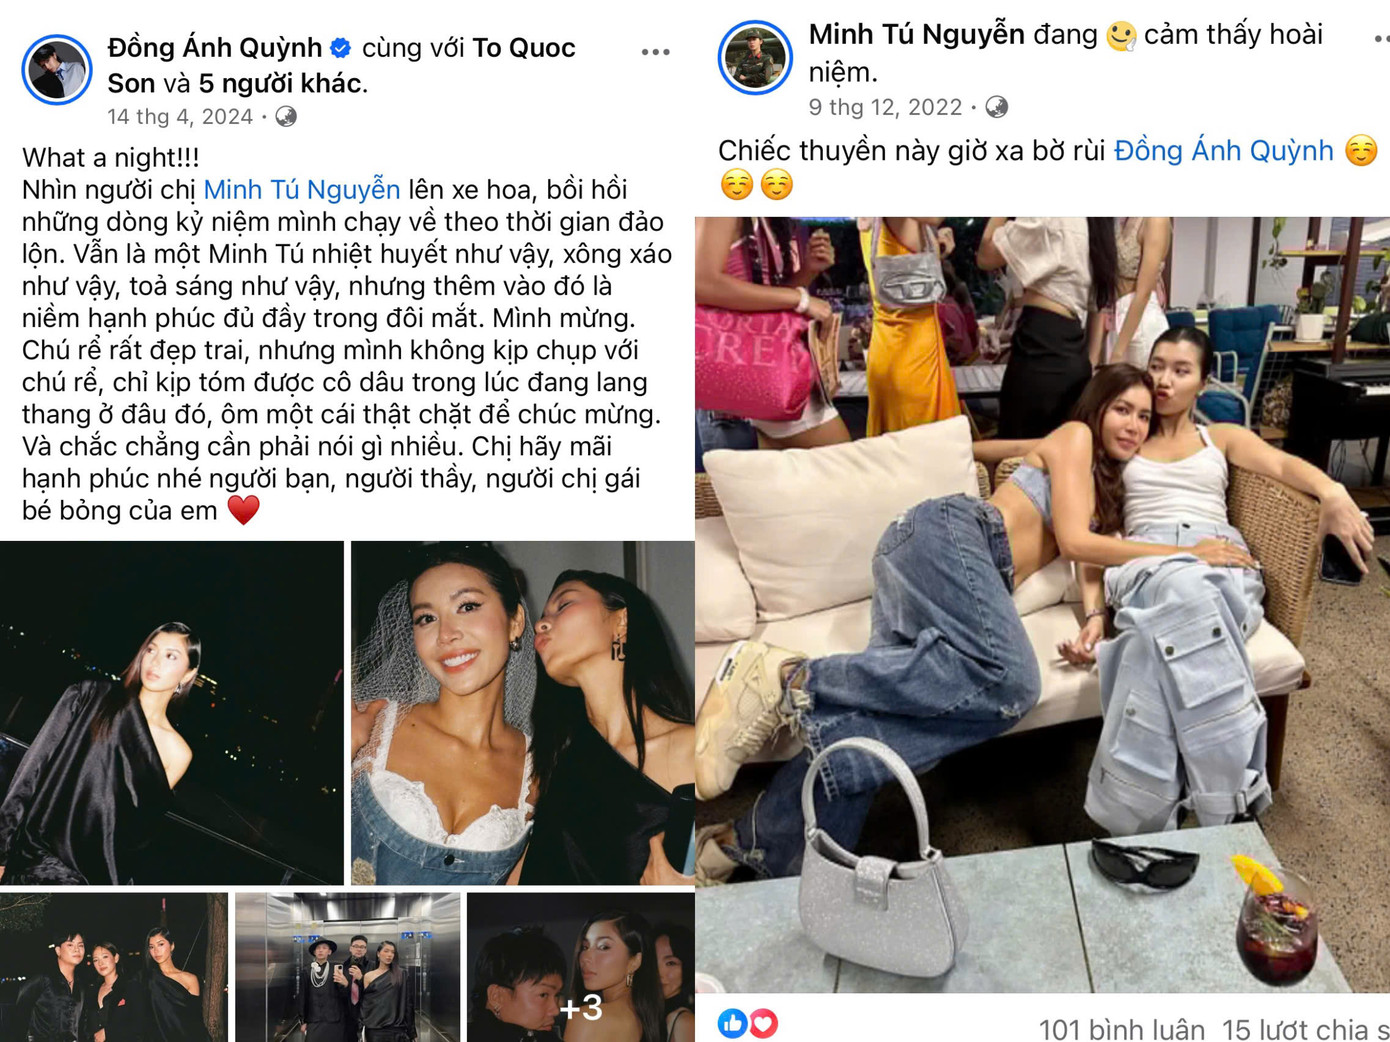Click the red heart reaction icon

763,1023
